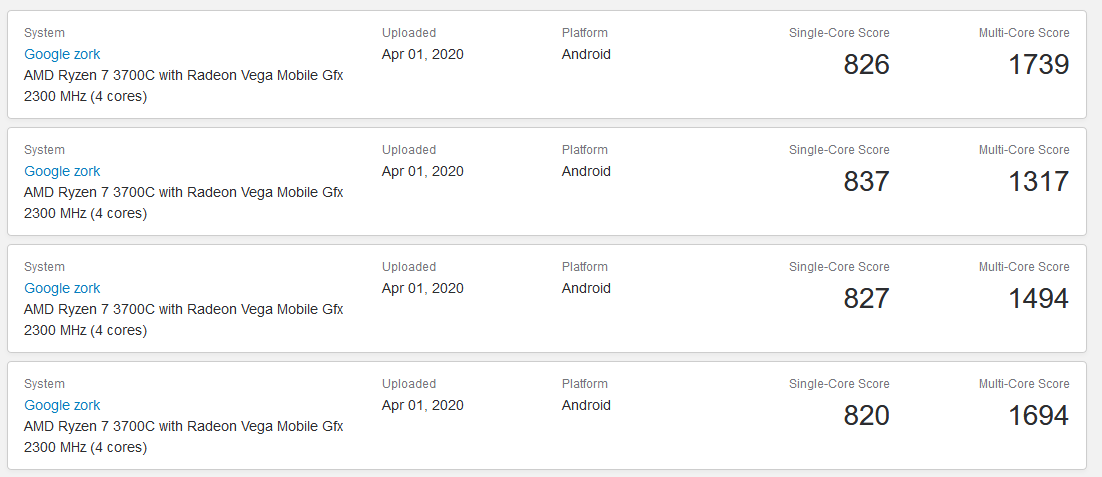This screenshot has width=1102, height=477.
Task: Open Google zork link with single-core 827
Action: click(62, 288)
